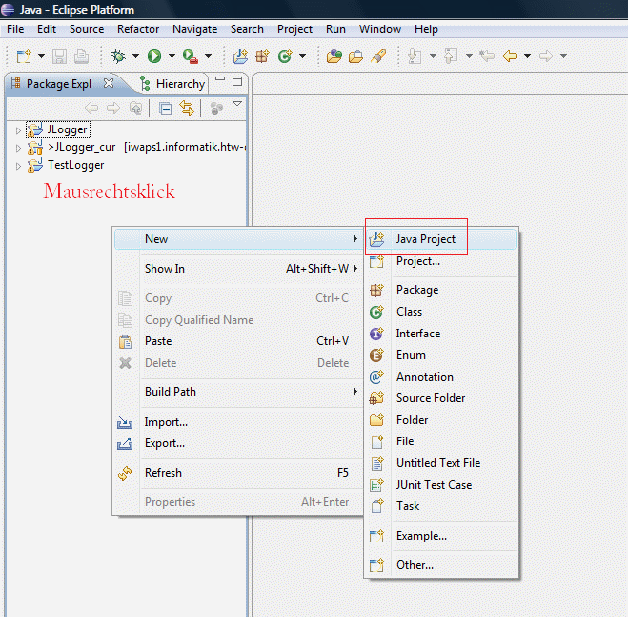Click the Print toolbar icon
The height and width of the screenshot is (617, 628).
[81, 56]
